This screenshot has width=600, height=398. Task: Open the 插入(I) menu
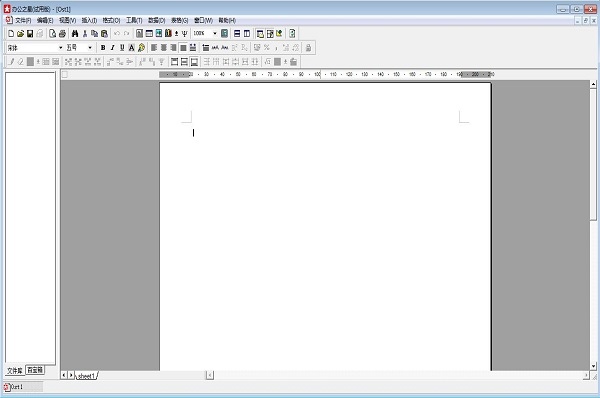89,20
